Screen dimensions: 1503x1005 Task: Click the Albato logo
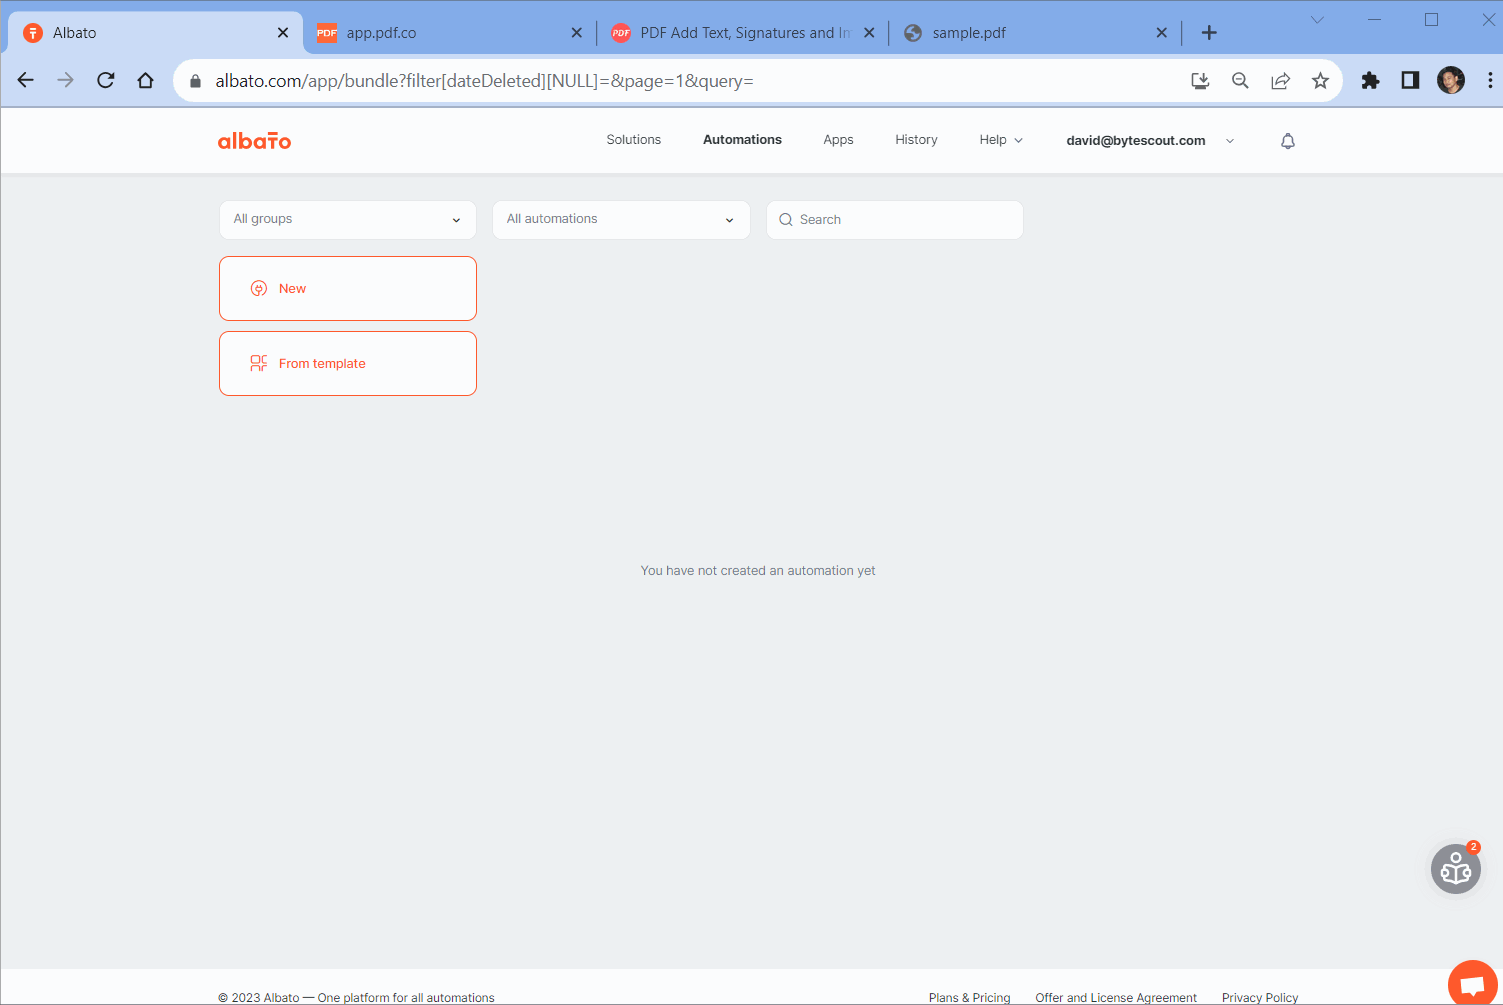254,140
